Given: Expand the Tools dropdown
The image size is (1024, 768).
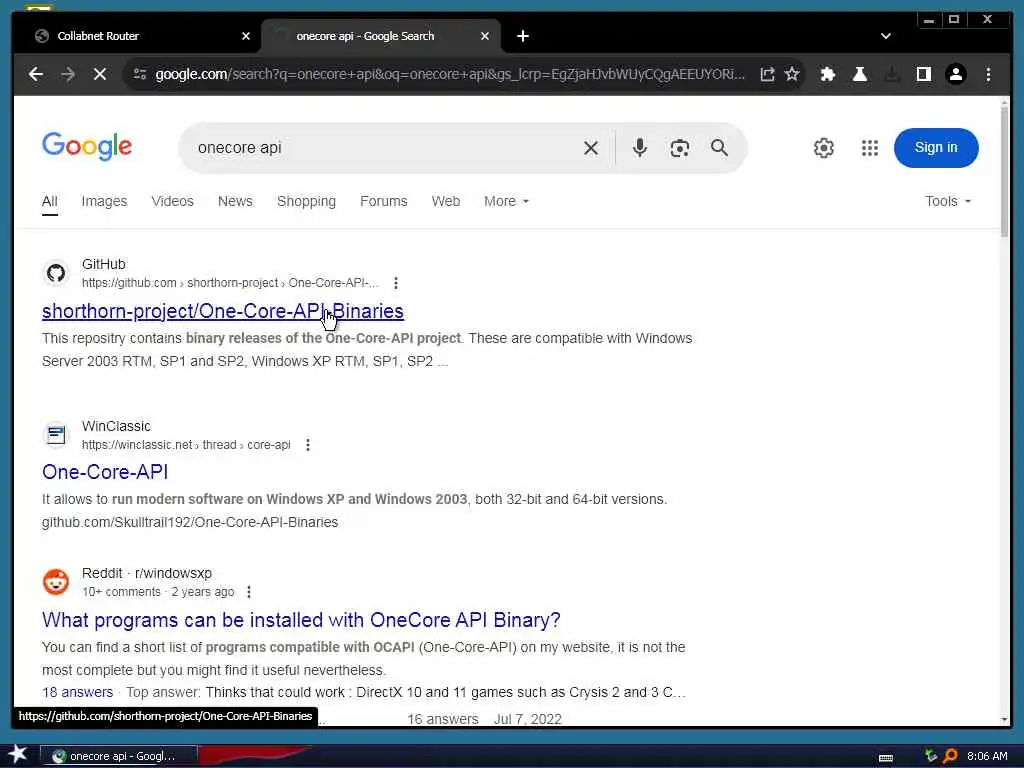Looking at the screenshot, I should coord(948,202).
